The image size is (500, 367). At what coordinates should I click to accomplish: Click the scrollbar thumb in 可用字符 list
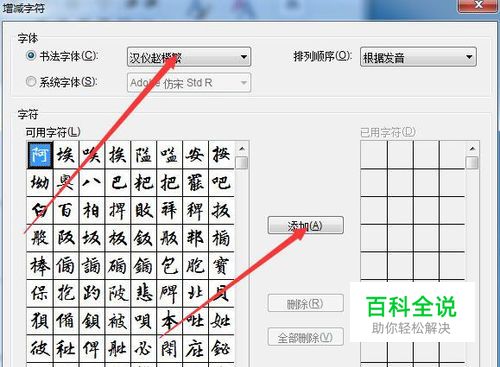pos(242,163)
